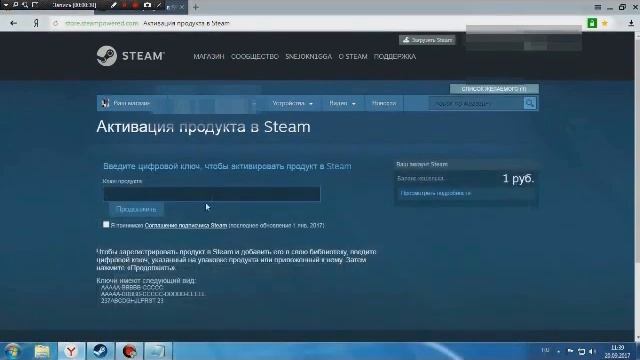The height and width of the screenshot is (360, 640).
Task: Open a new browser tab with plus
Action: tap(196, 7)
